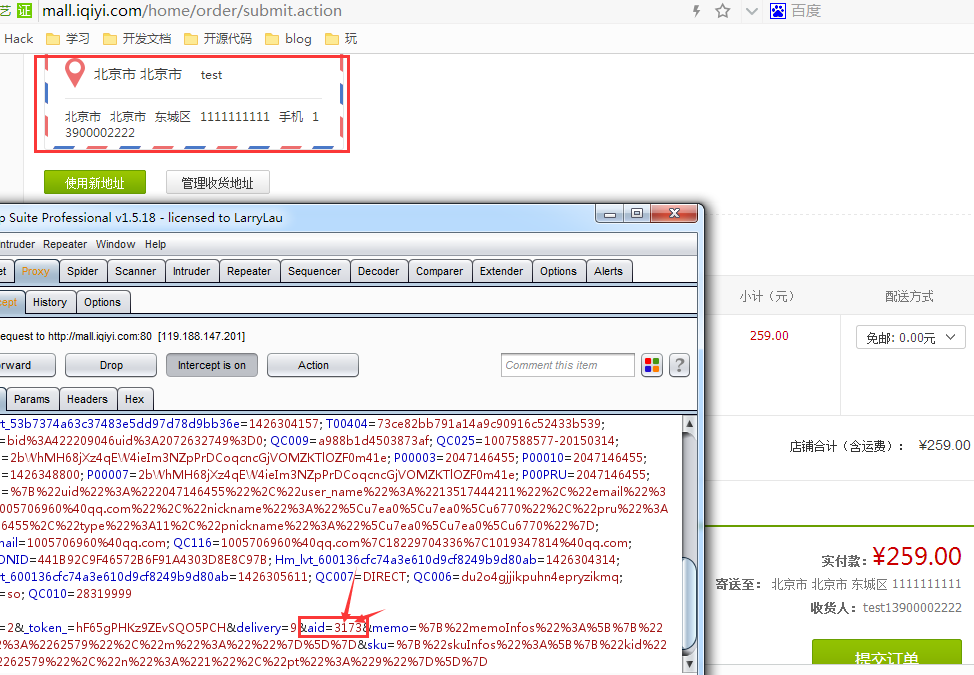Open the 免邮: 0.00元 delivery dropdown
This screenshot has width=974, height=675.
(x=911, y=338)
